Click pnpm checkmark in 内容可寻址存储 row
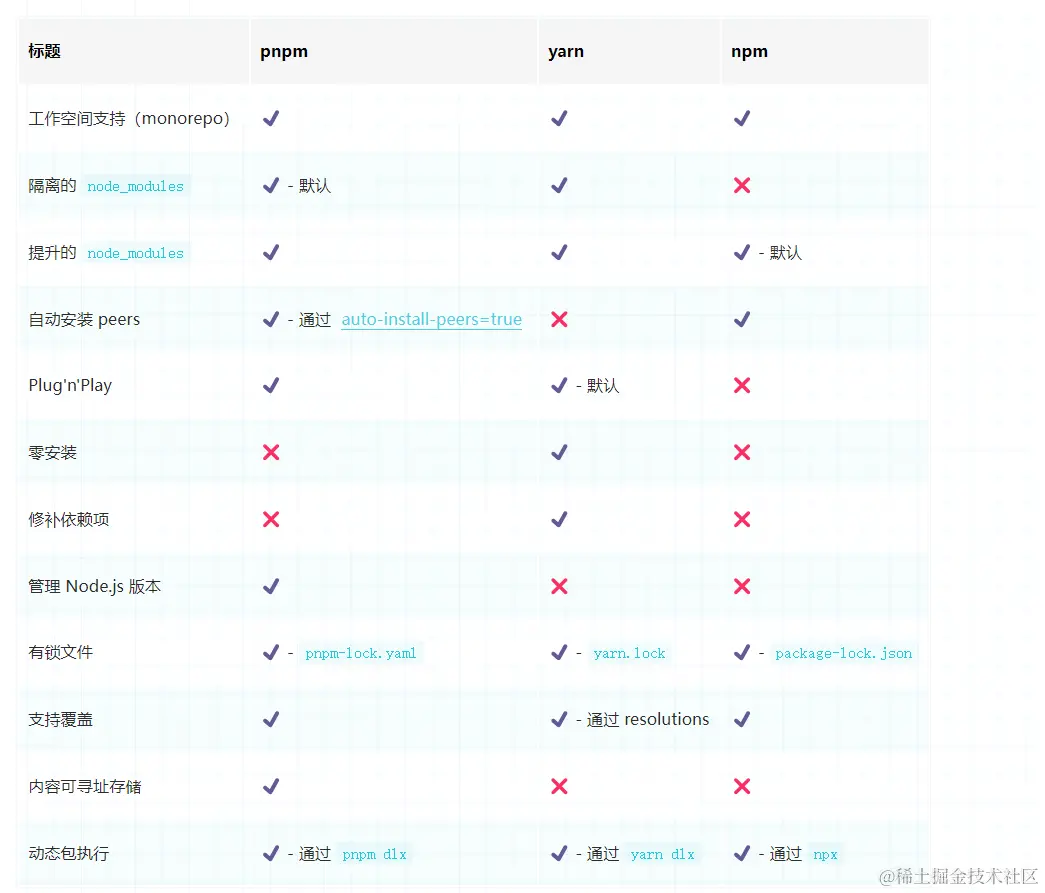This screenshot has width=1045, height=893. [271, 786]
